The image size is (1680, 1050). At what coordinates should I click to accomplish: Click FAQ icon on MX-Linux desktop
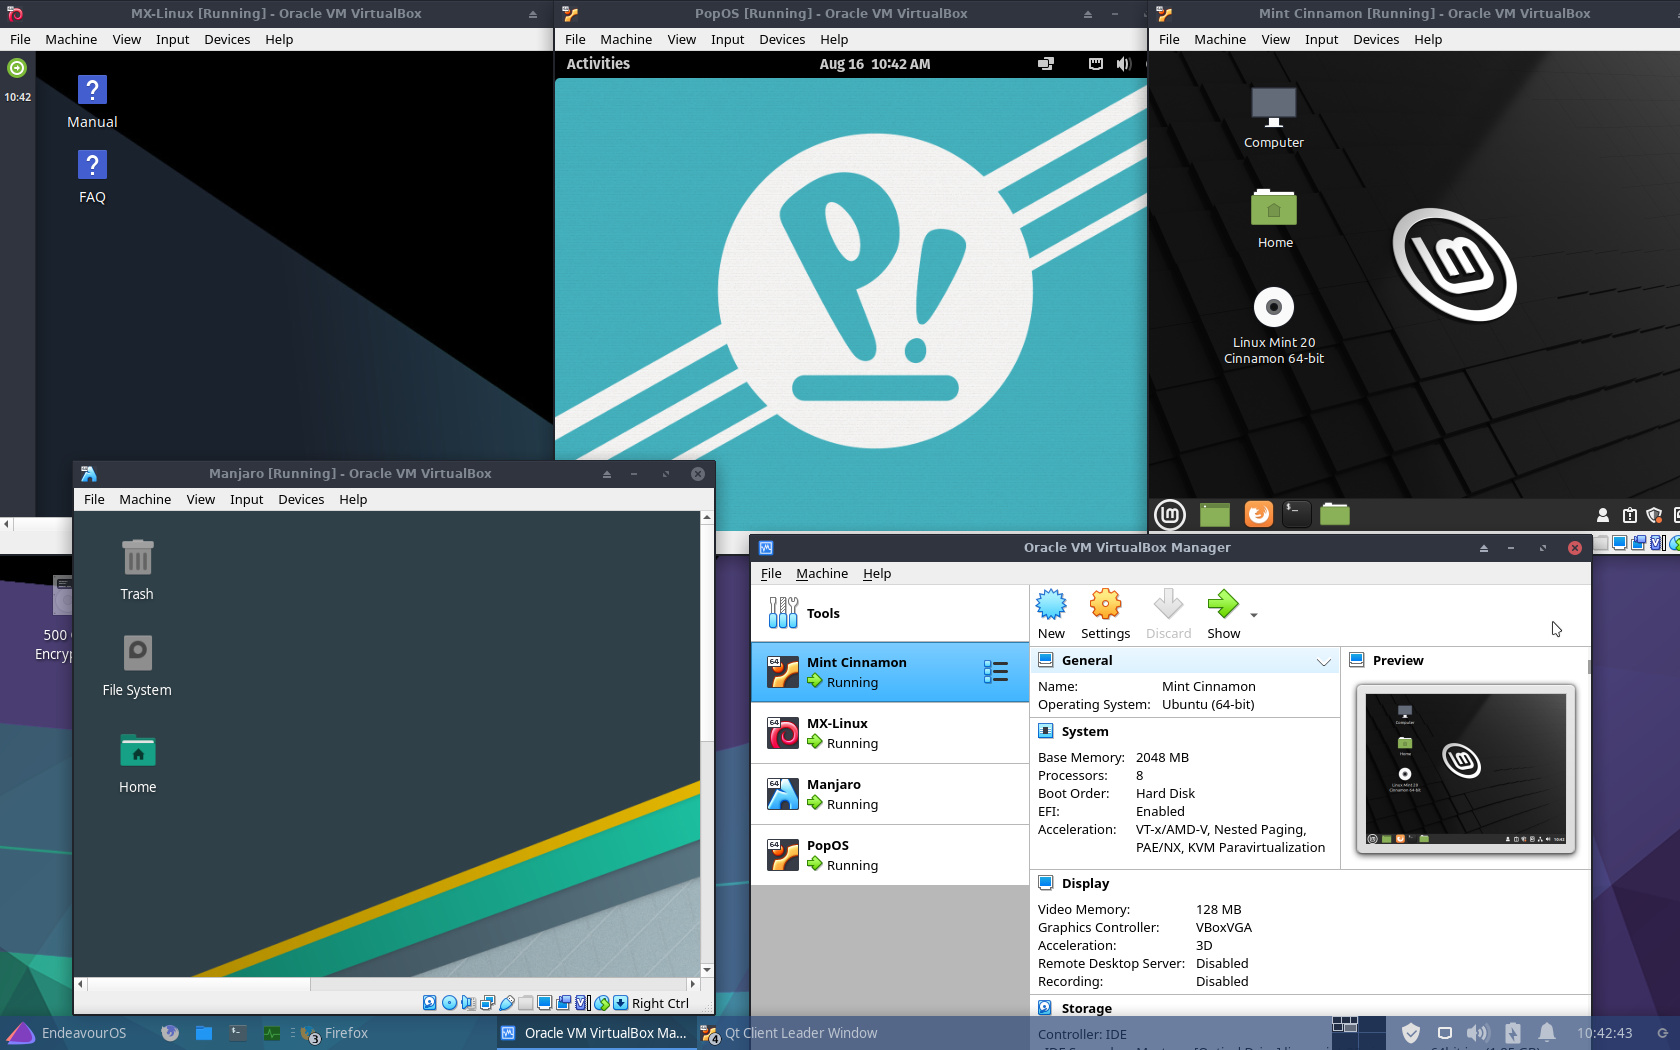pos(92,177)
